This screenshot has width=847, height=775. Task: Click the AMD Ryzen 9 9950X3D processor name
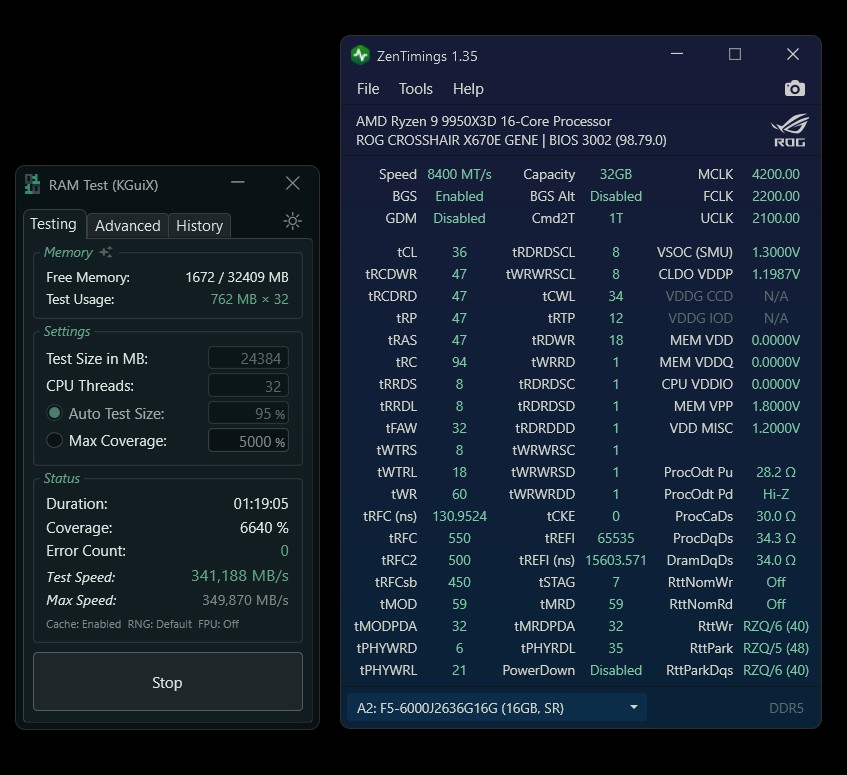click(x=483, y=121)
